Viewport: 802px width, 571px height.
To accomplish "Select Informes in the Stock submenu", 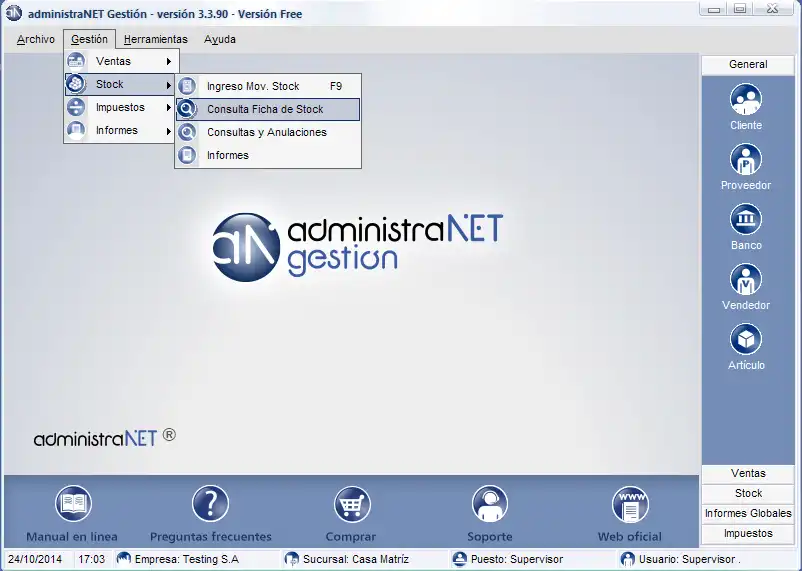I will (x=268, y=155).
